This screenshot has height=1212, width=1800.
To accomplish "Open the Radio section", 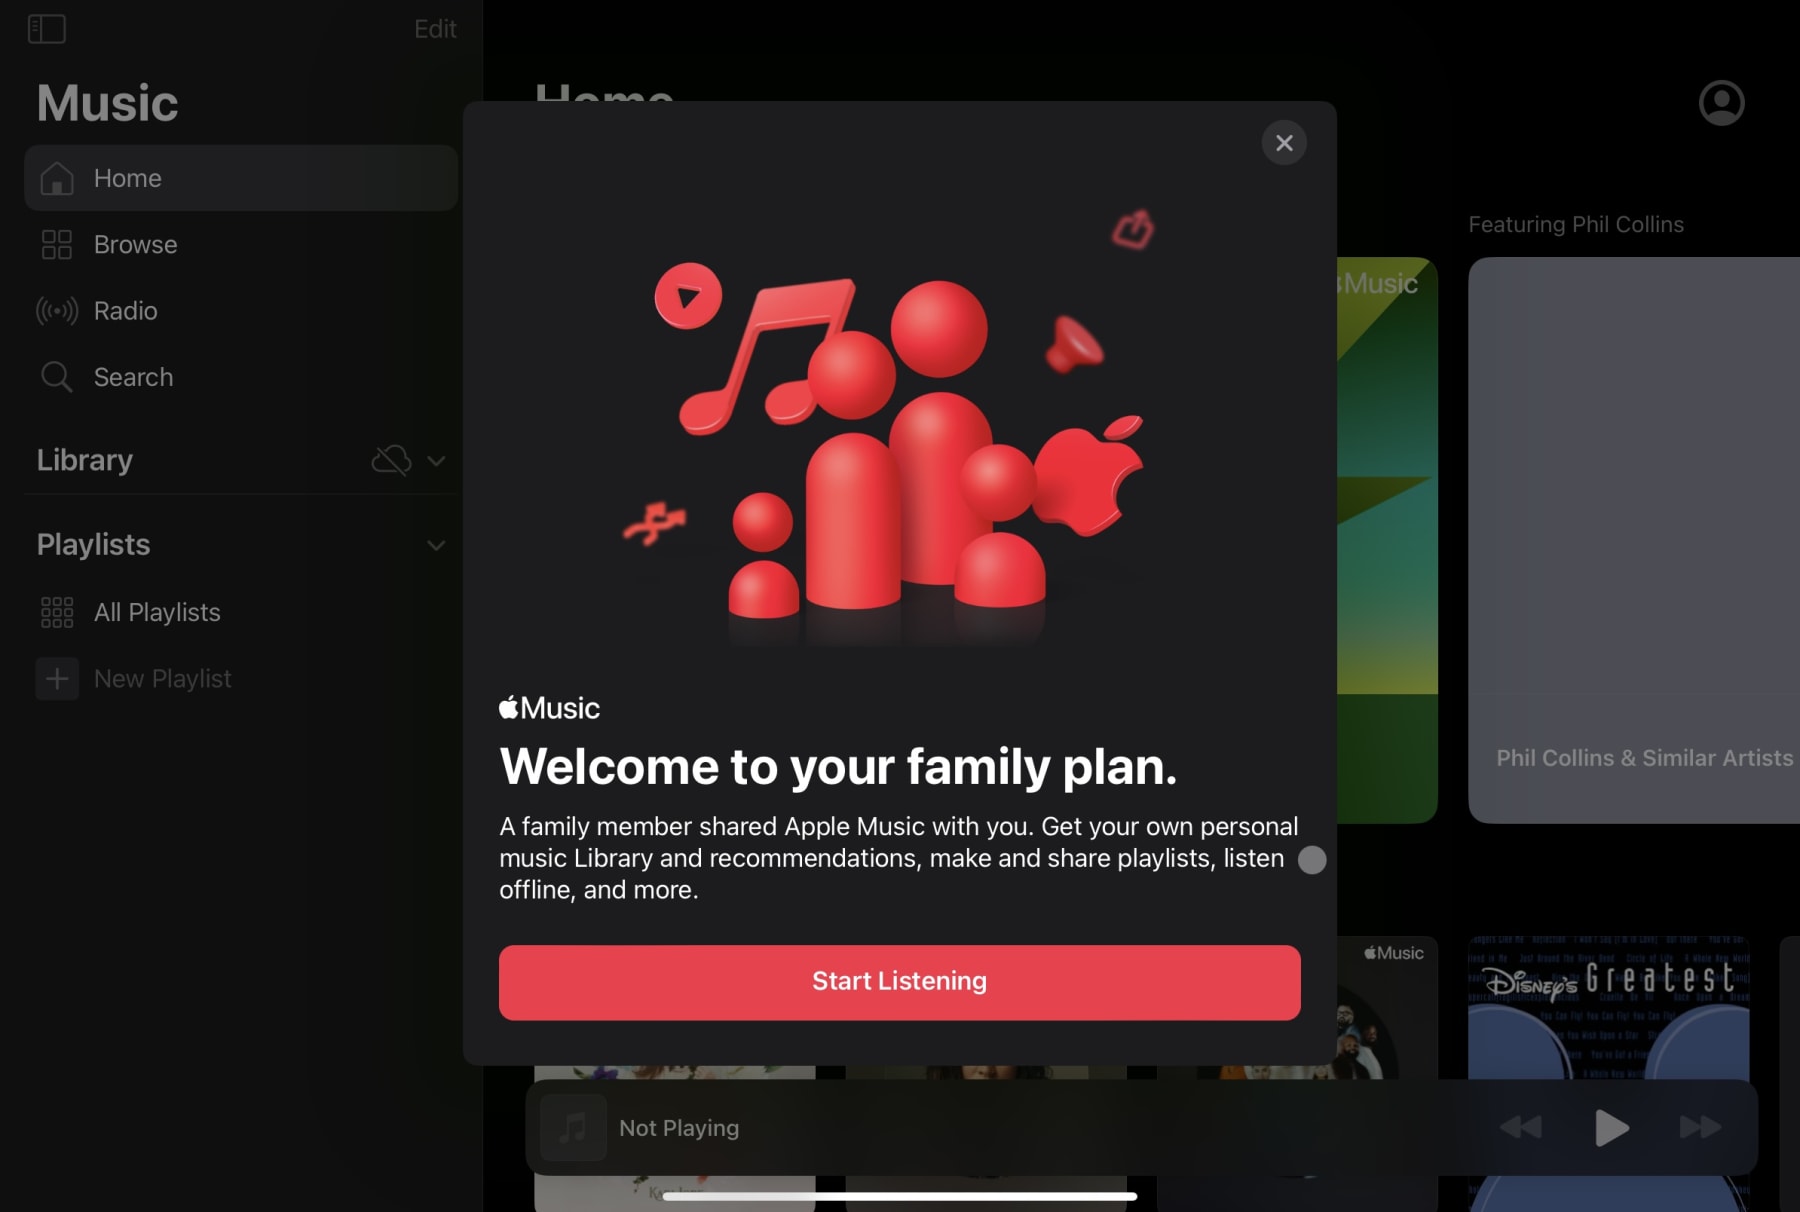I will (241, 311).
